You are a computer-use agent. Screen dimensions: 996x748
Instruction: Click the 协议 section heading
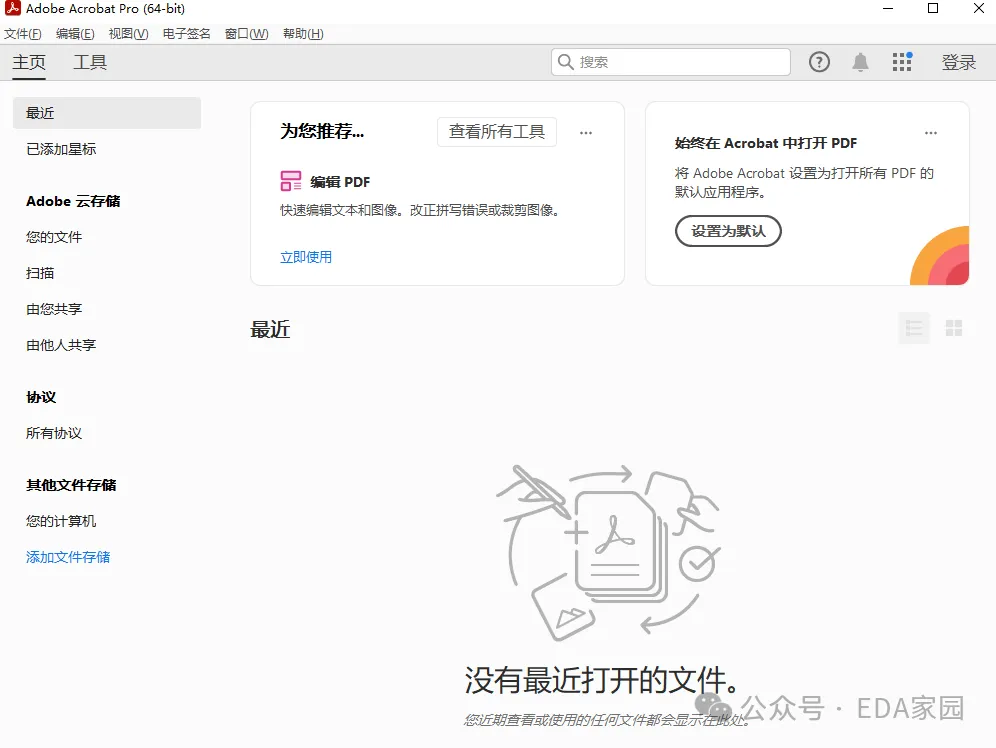(41, 397)
